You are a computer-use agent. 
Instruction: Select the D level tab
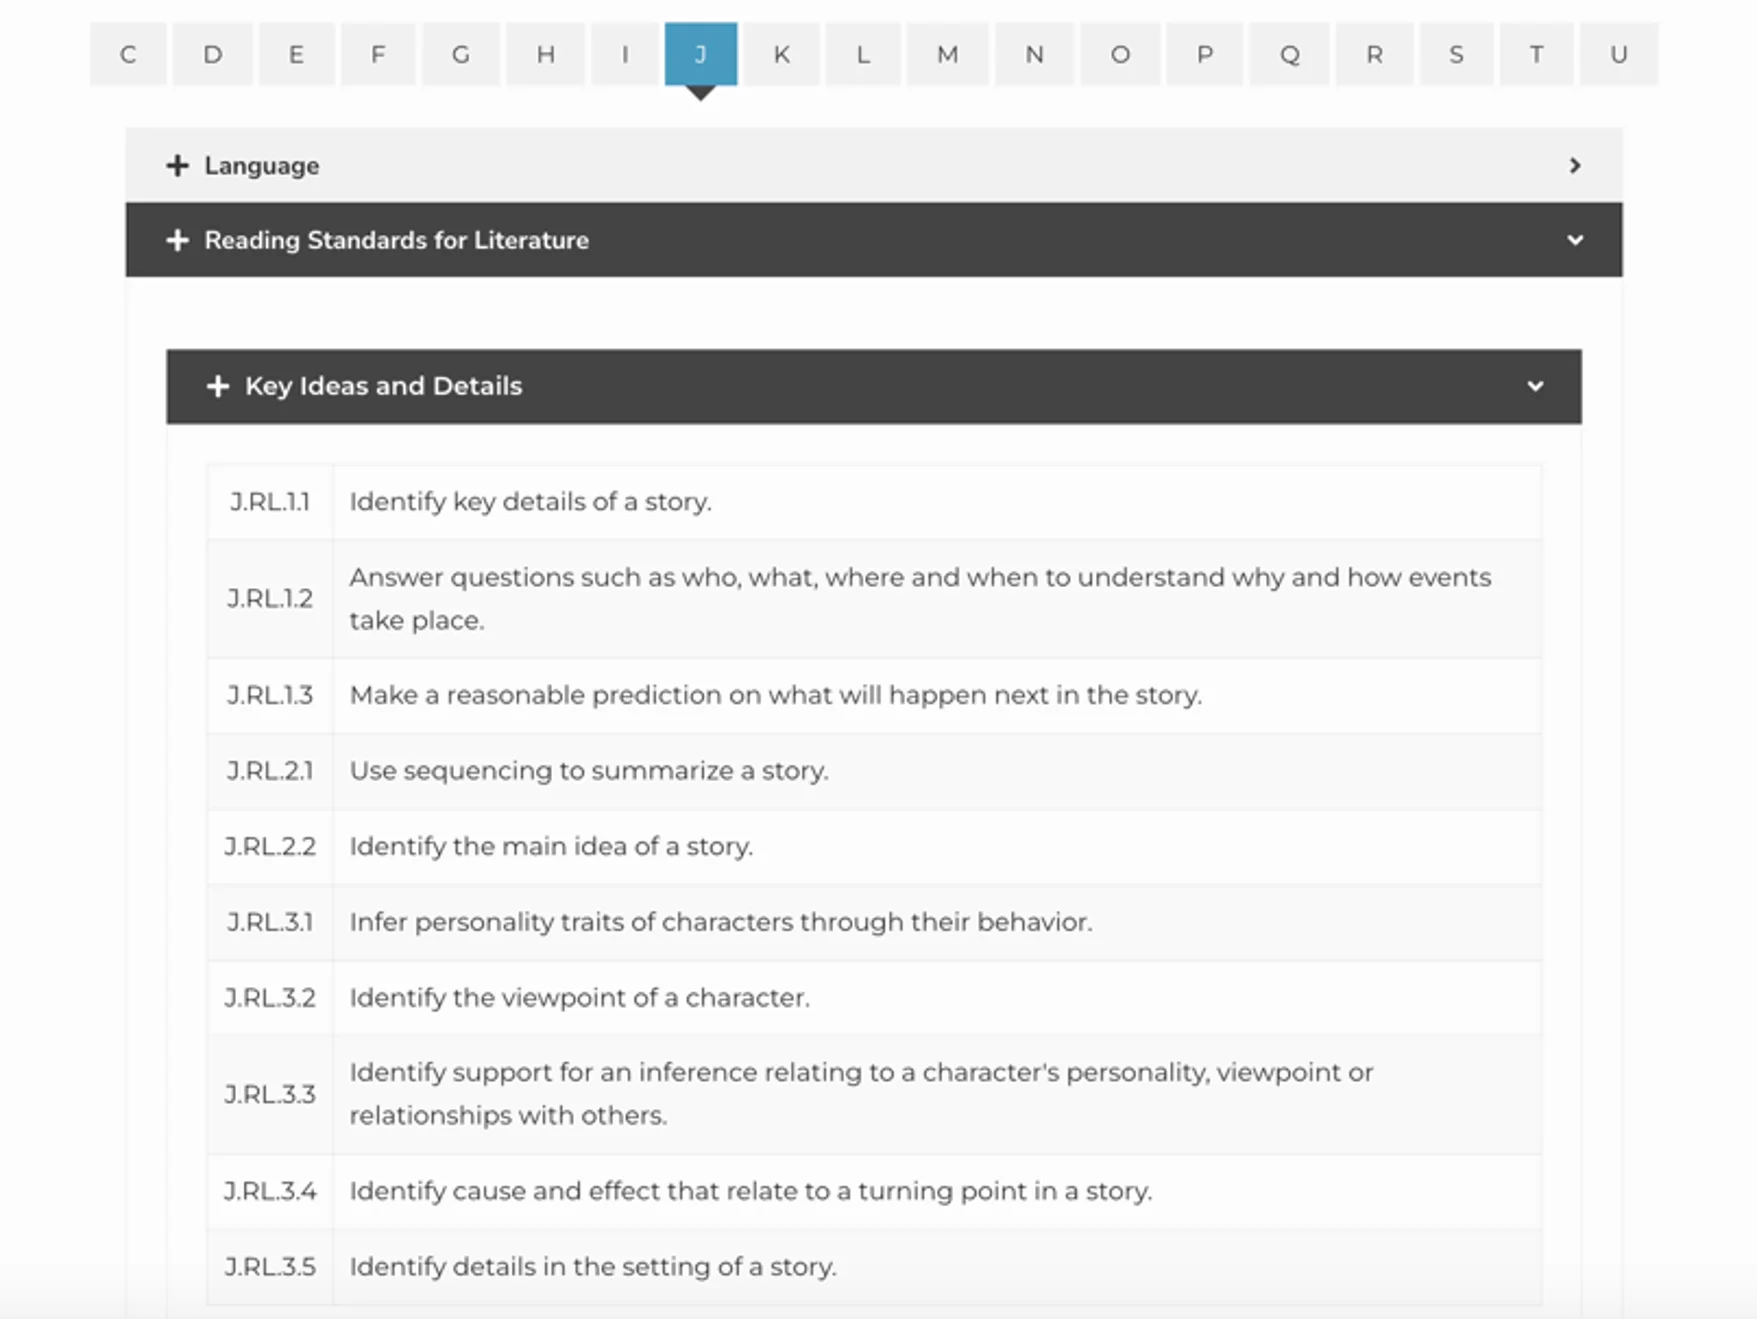coord(212,54)
